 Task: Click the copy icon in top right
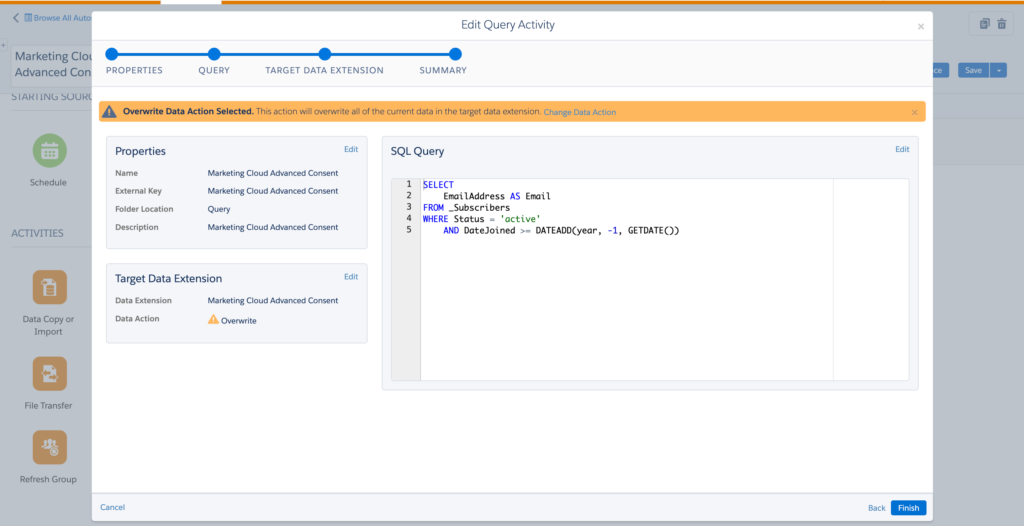point(984,24)
